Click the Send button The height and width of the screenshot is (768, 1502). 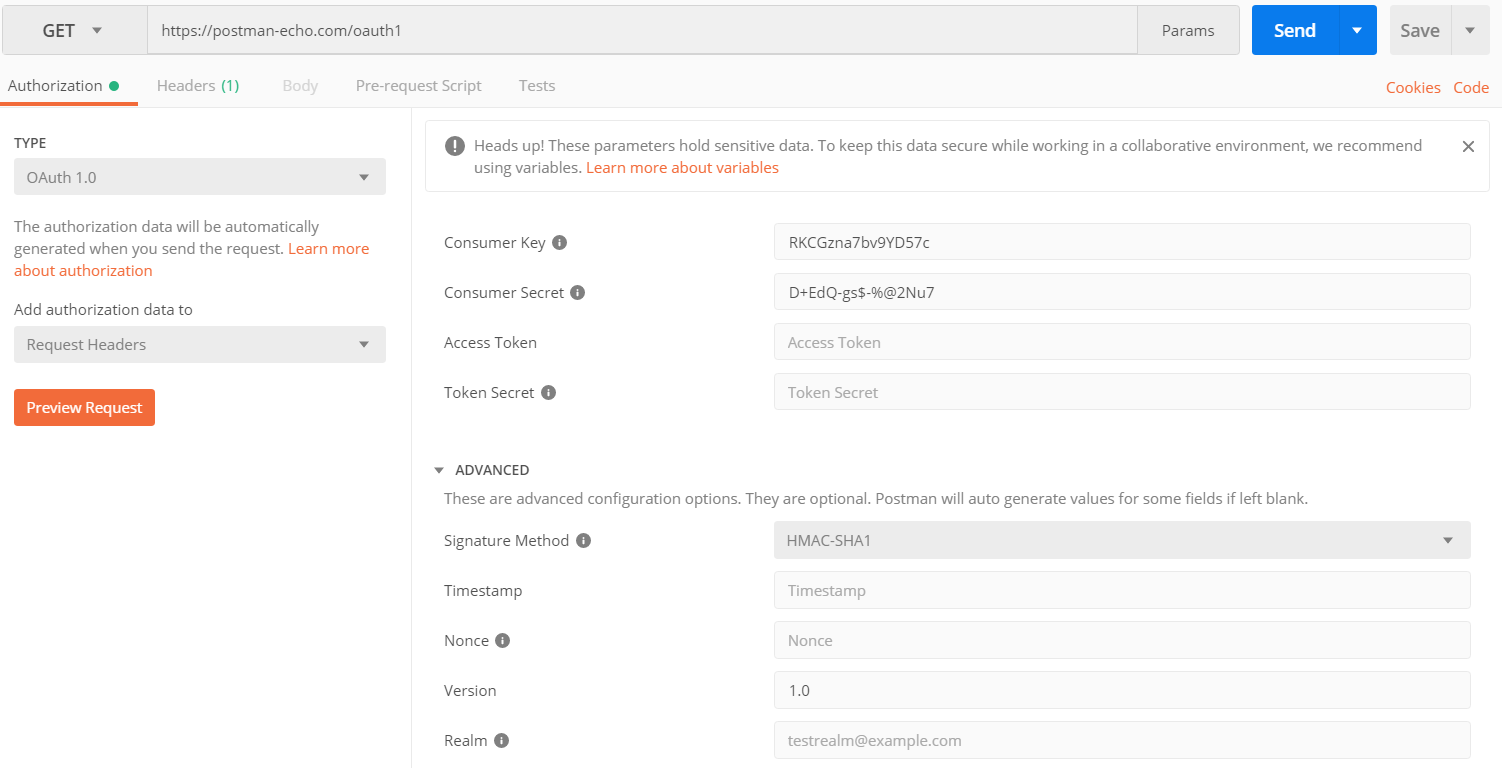pos(1294,30)
